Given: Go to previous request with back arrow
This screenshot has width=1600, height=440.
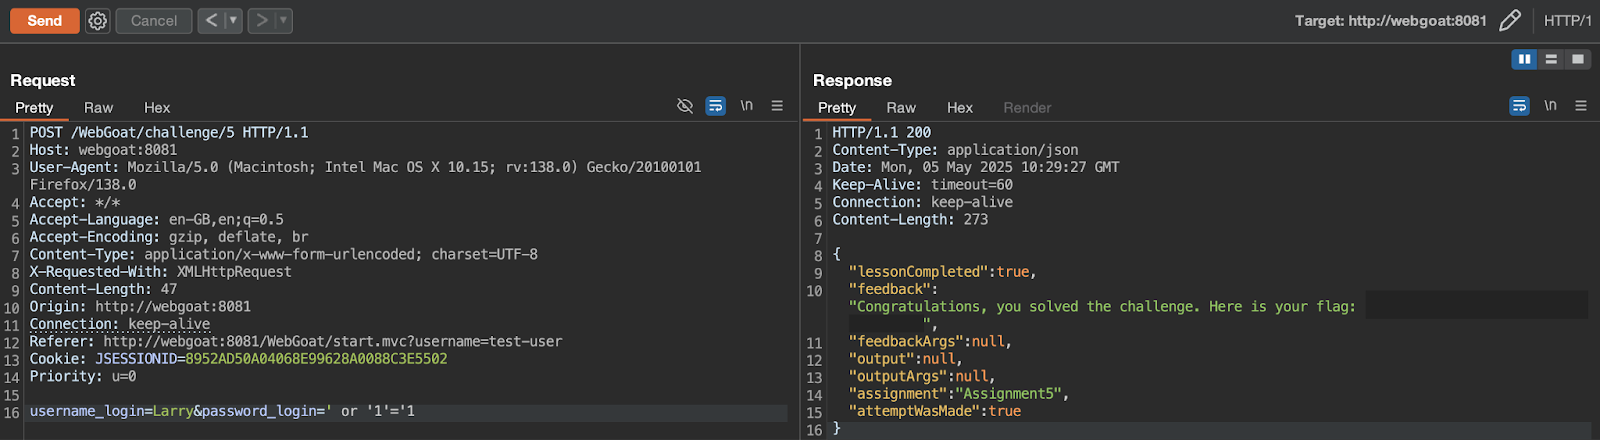Looking at the screenshot, I should point(211,20).
